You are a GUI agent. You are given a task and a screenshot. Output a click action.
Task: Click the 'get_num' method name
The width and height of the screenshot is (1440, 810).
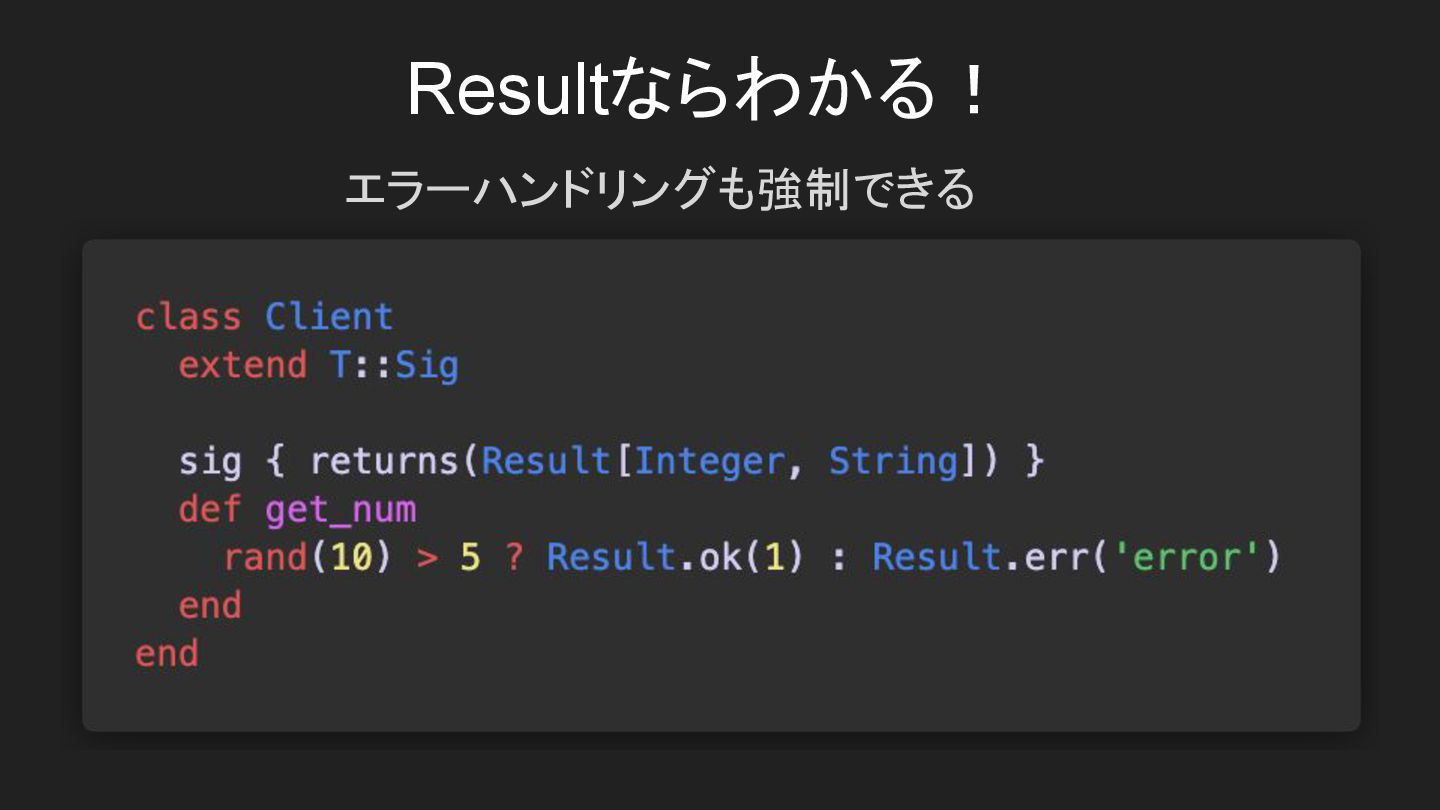(340, 510)
